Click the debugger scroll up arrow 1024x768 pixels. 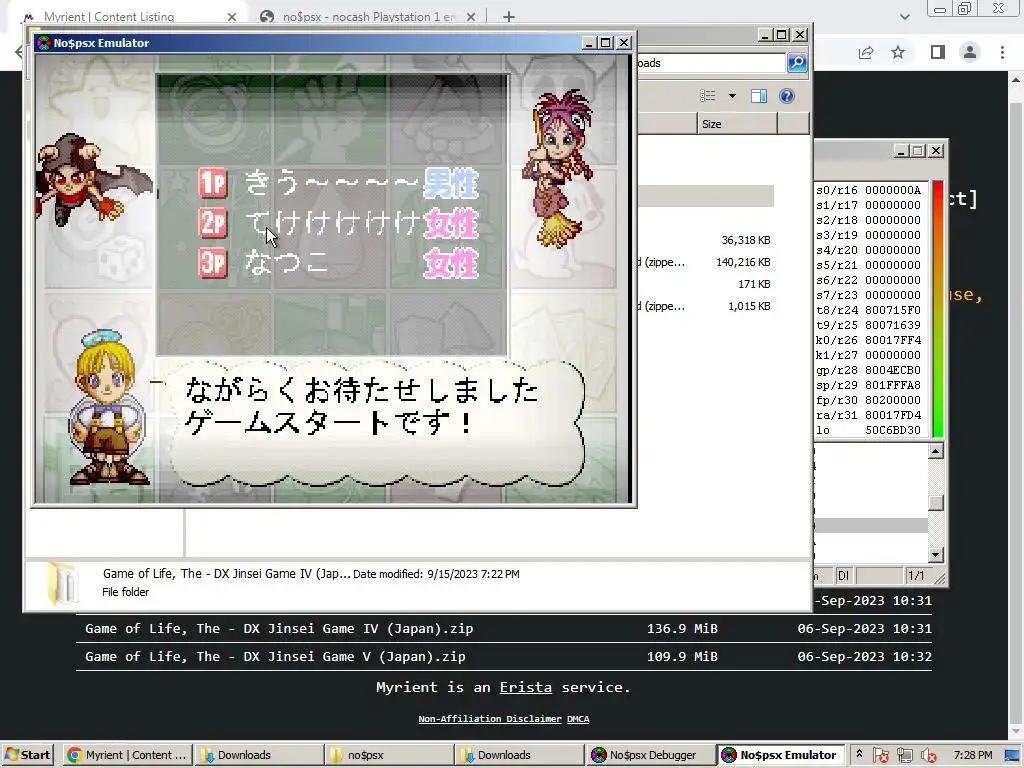936,451
